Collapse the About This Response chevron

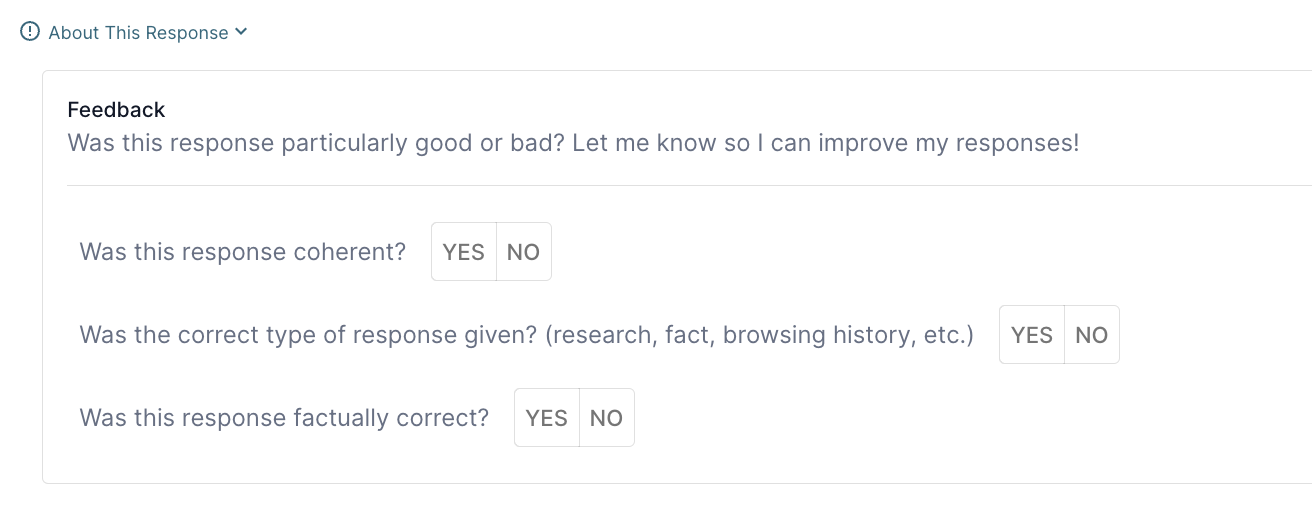[x=241, y=32]
